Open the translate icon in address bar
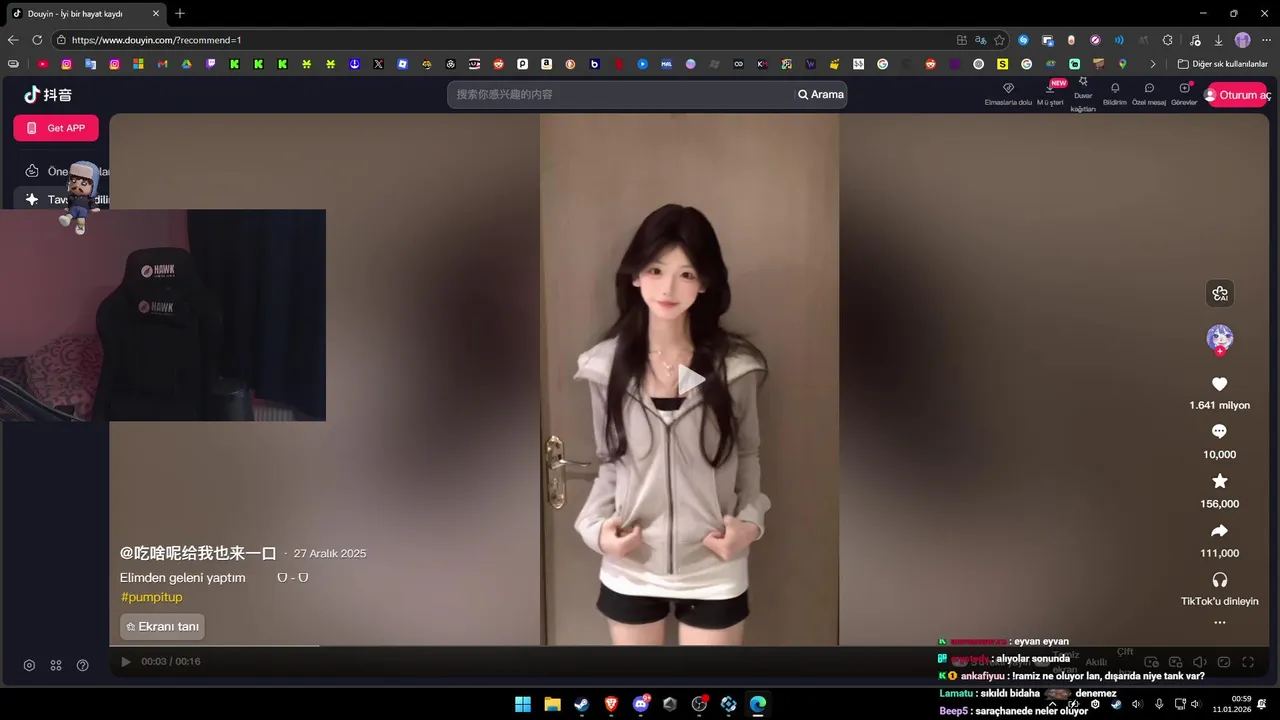The image size is (1280, 720). (x=981, y=40)
